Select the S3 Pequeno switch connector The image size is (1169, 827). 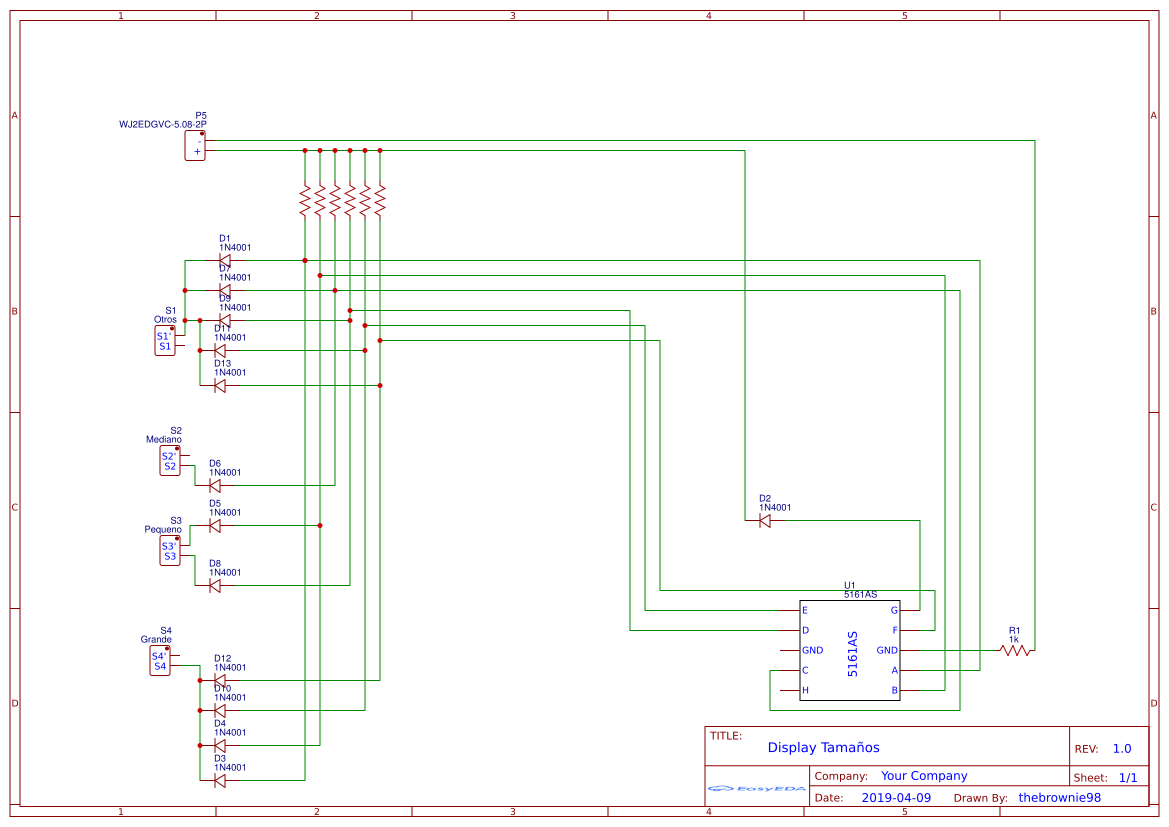coord(169,551)
